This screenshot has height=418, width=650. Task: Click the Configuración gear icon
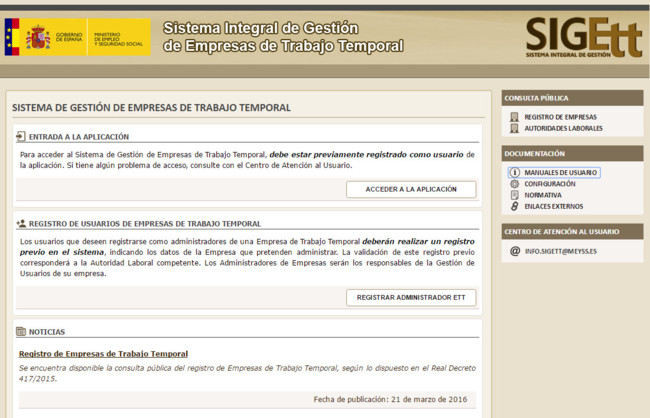[514, 184]
